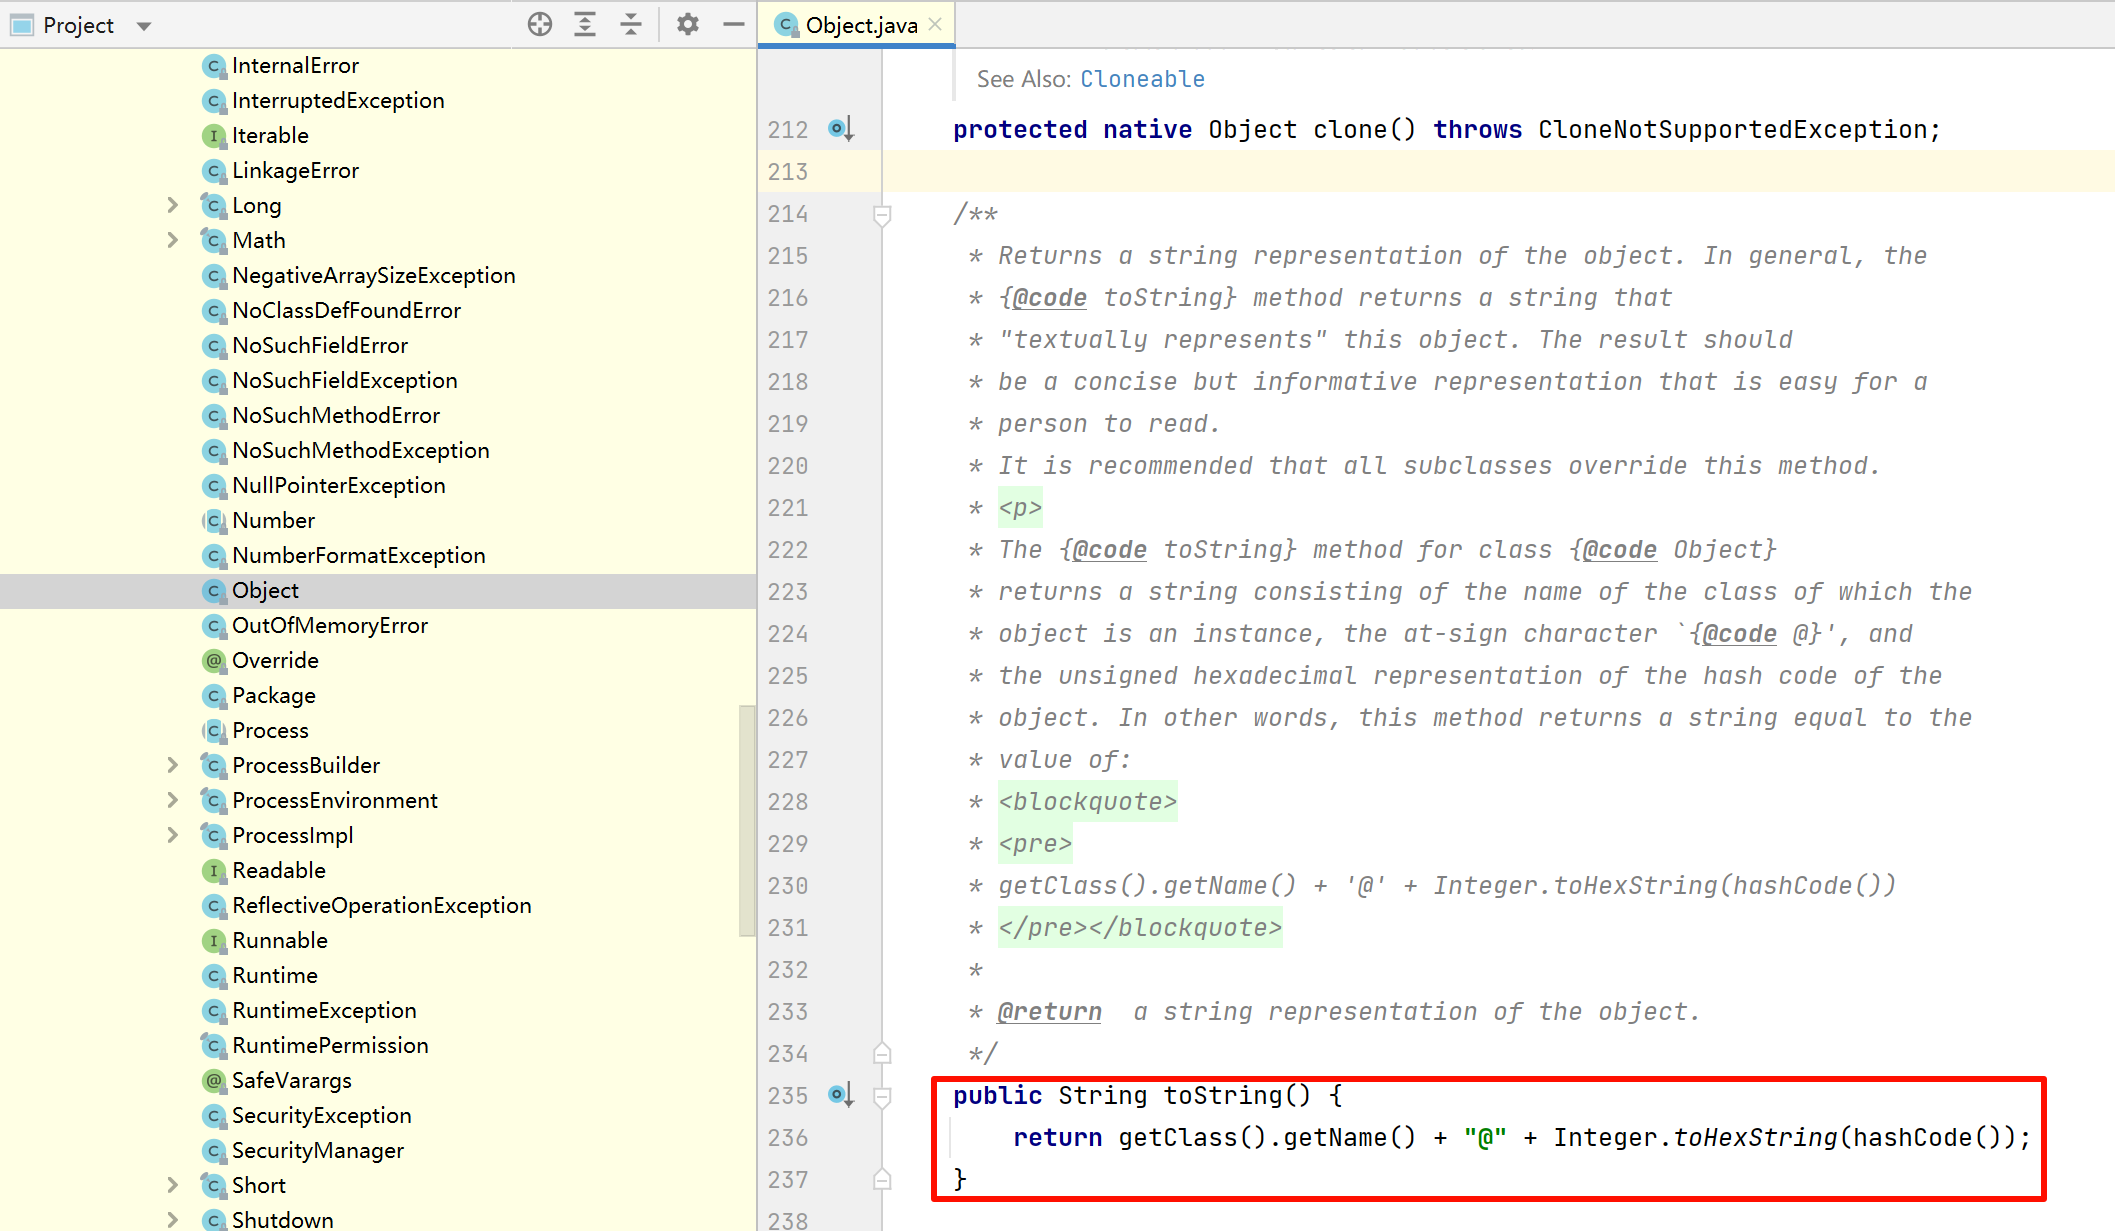Select SecurityManager in the tree
The width and height of the screenshot is (2115, 1231).
[x=318, y=1151]
